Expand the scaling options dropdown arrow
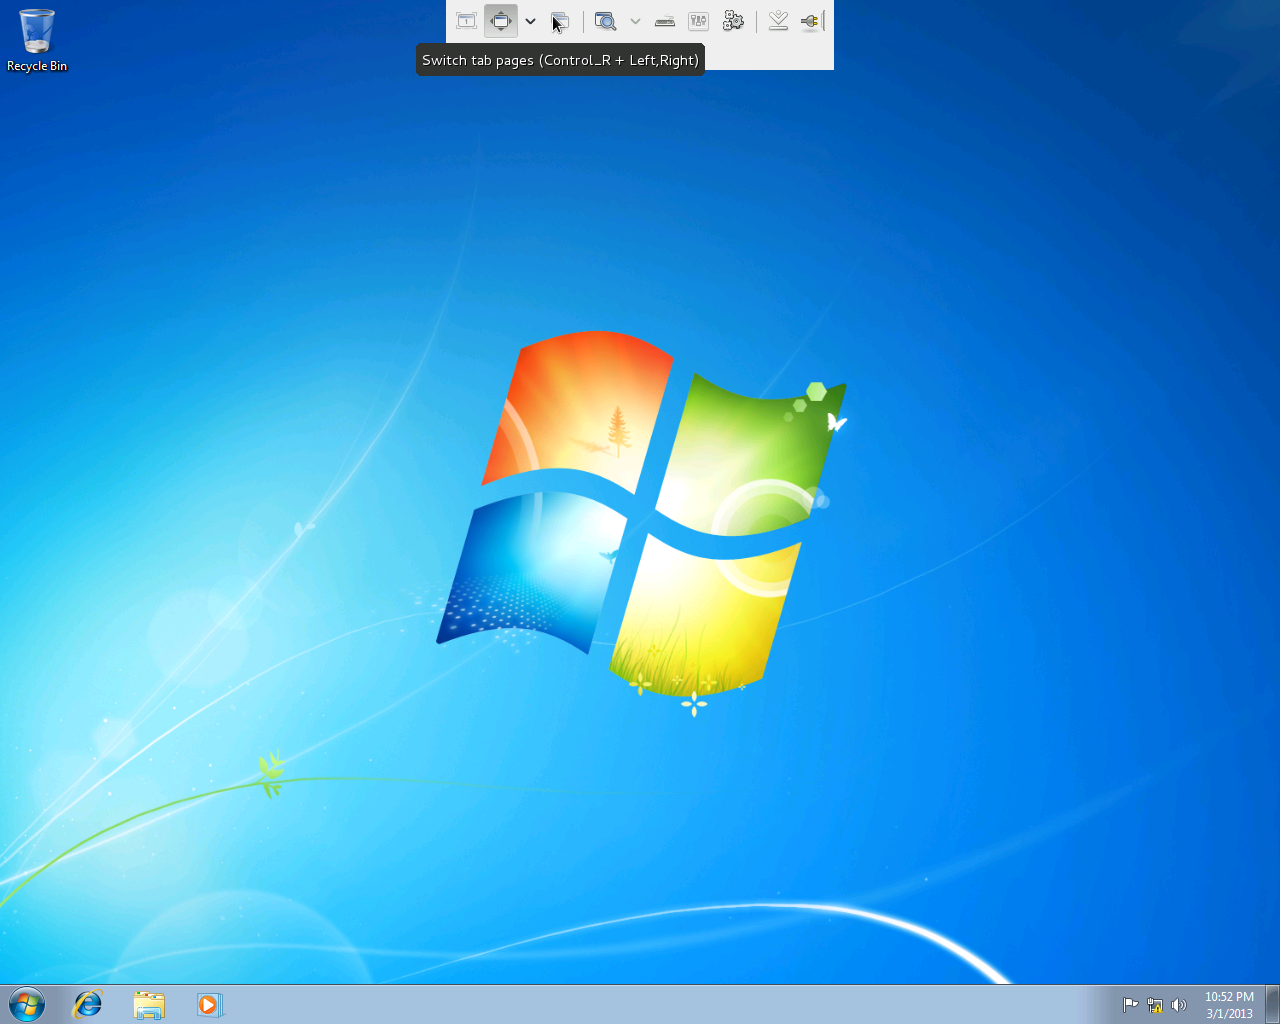The height and width of the screenshot is (1024, 1280). (635, 21)
